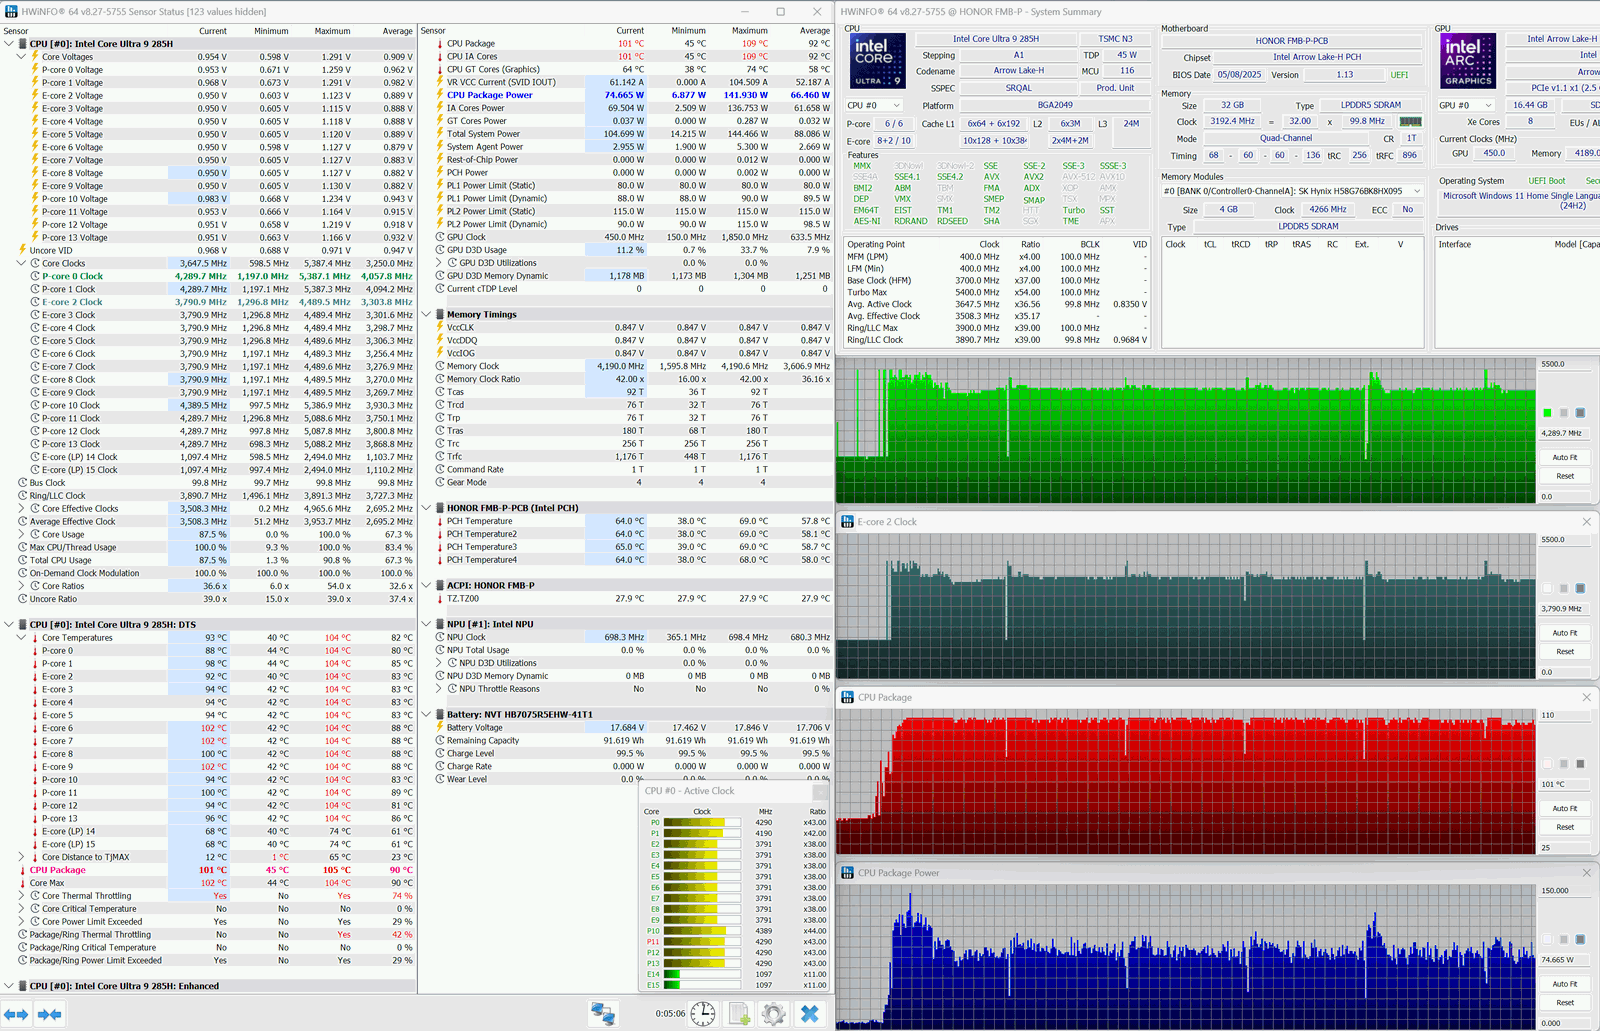Click the clock reset timer icon

pyautogui.click(x=703, y=1014)
